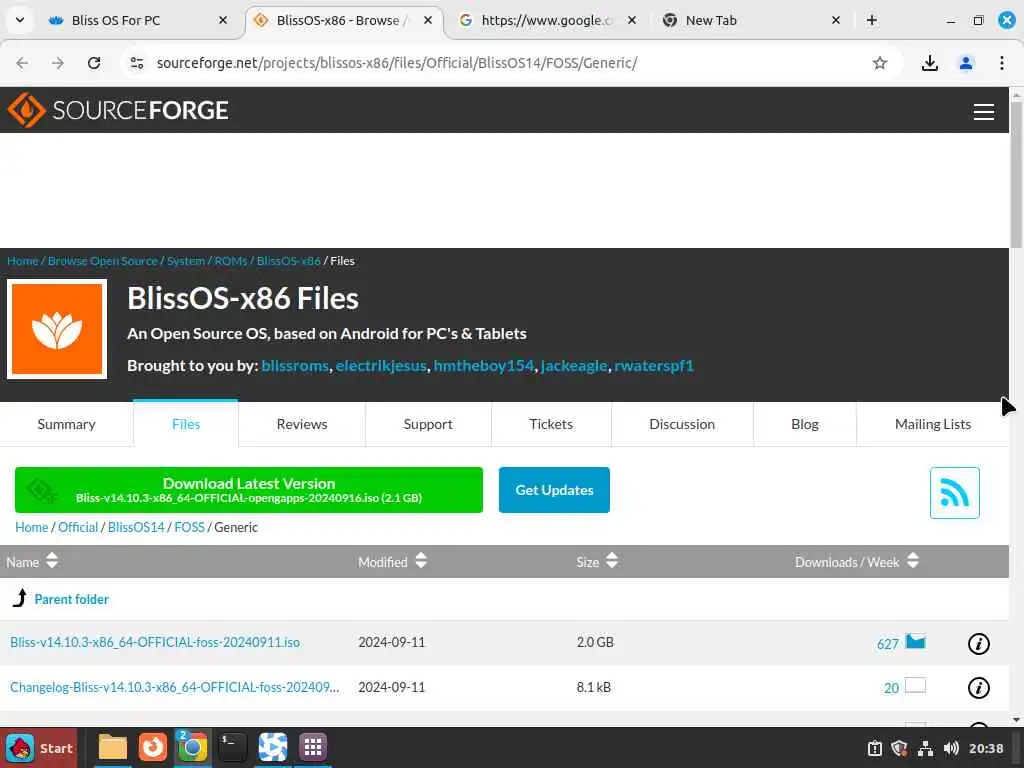Click the BlissOS lotus project logo
This screenshot has height=768, width=1024.
click(57, 329)
